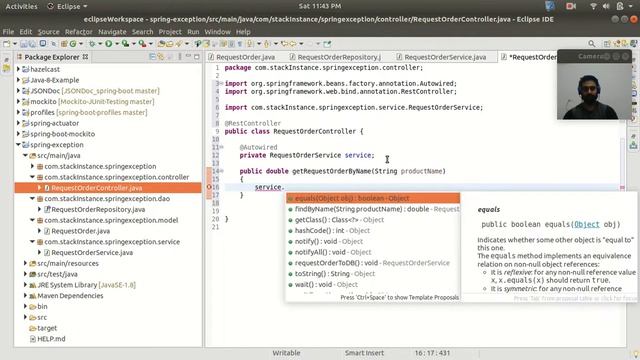This screenshot has width=640, height=360.
Task: Click the error marker on line 16
Action: pos(209,187)
